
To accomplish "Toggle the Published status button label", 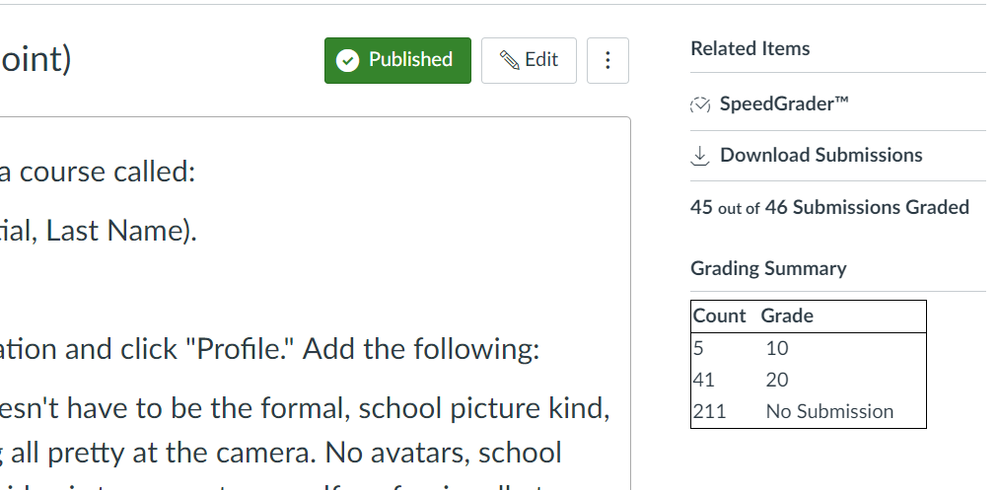I will point(410,60).
